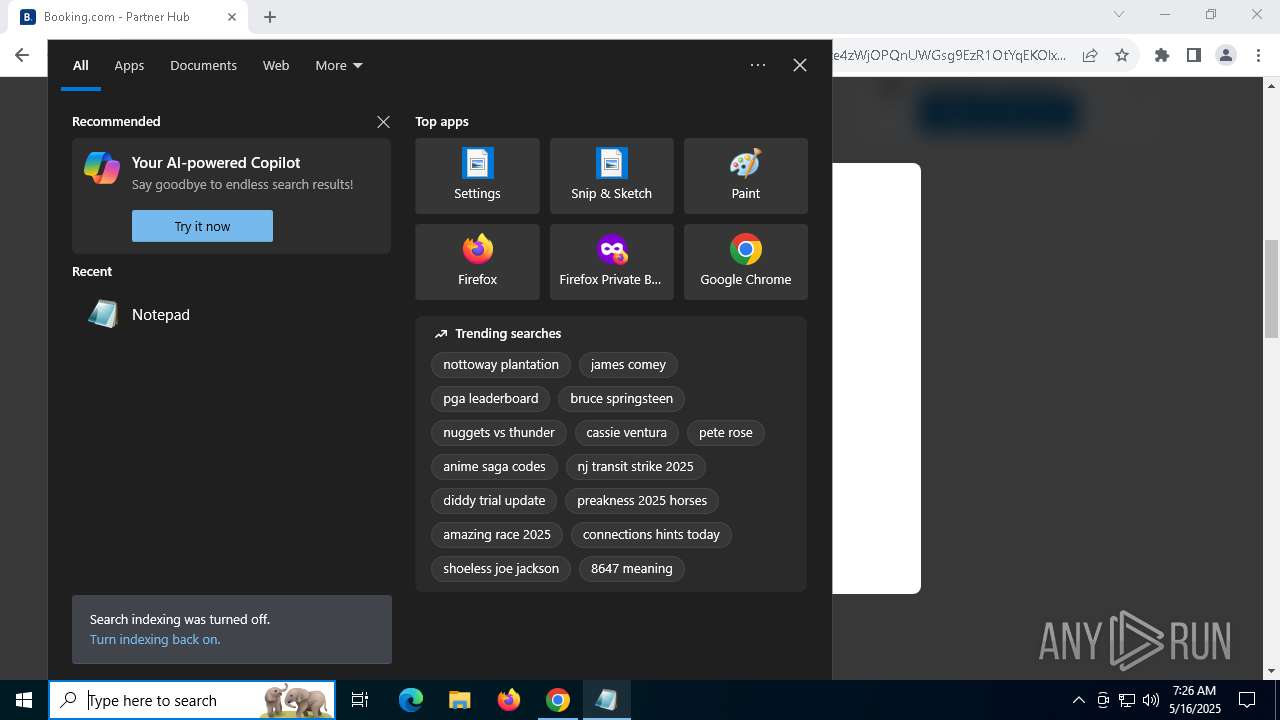Search trending bruce springsteen
The height and width of the screenshot is (720, 1280).
coord(621,399)
